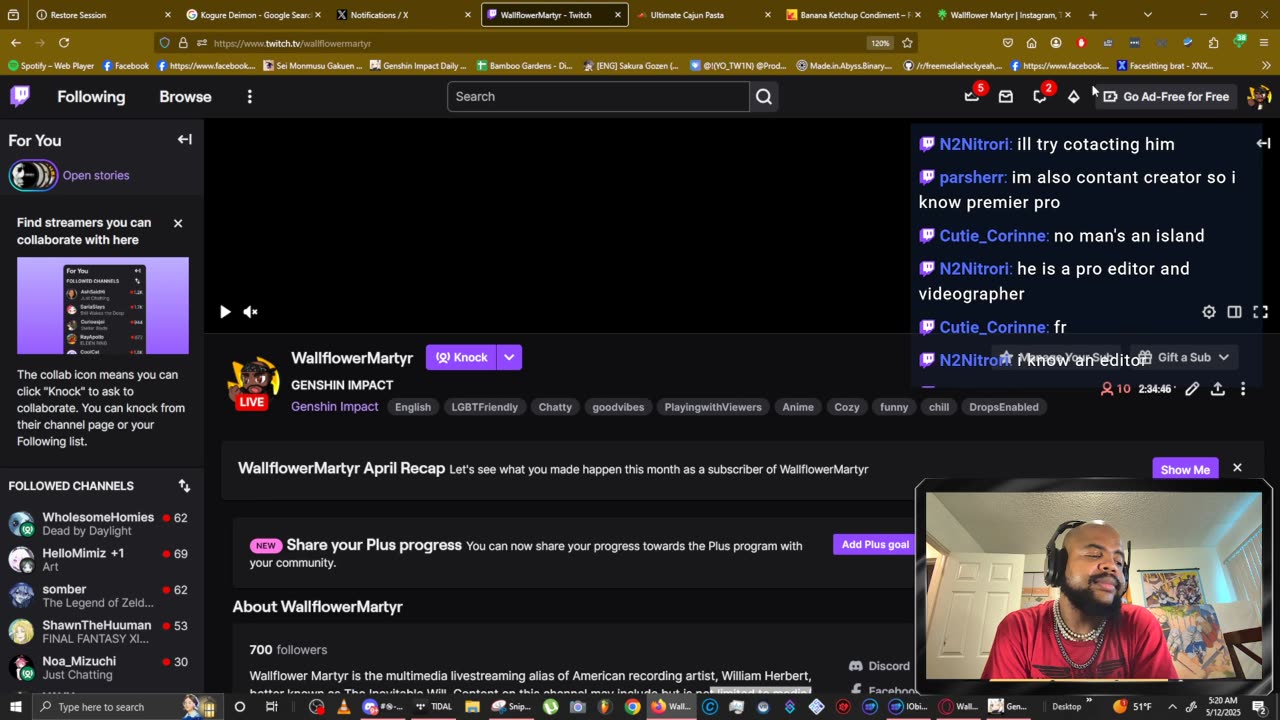Open the list all tabs dropdown arrow

coord(1147,15)
